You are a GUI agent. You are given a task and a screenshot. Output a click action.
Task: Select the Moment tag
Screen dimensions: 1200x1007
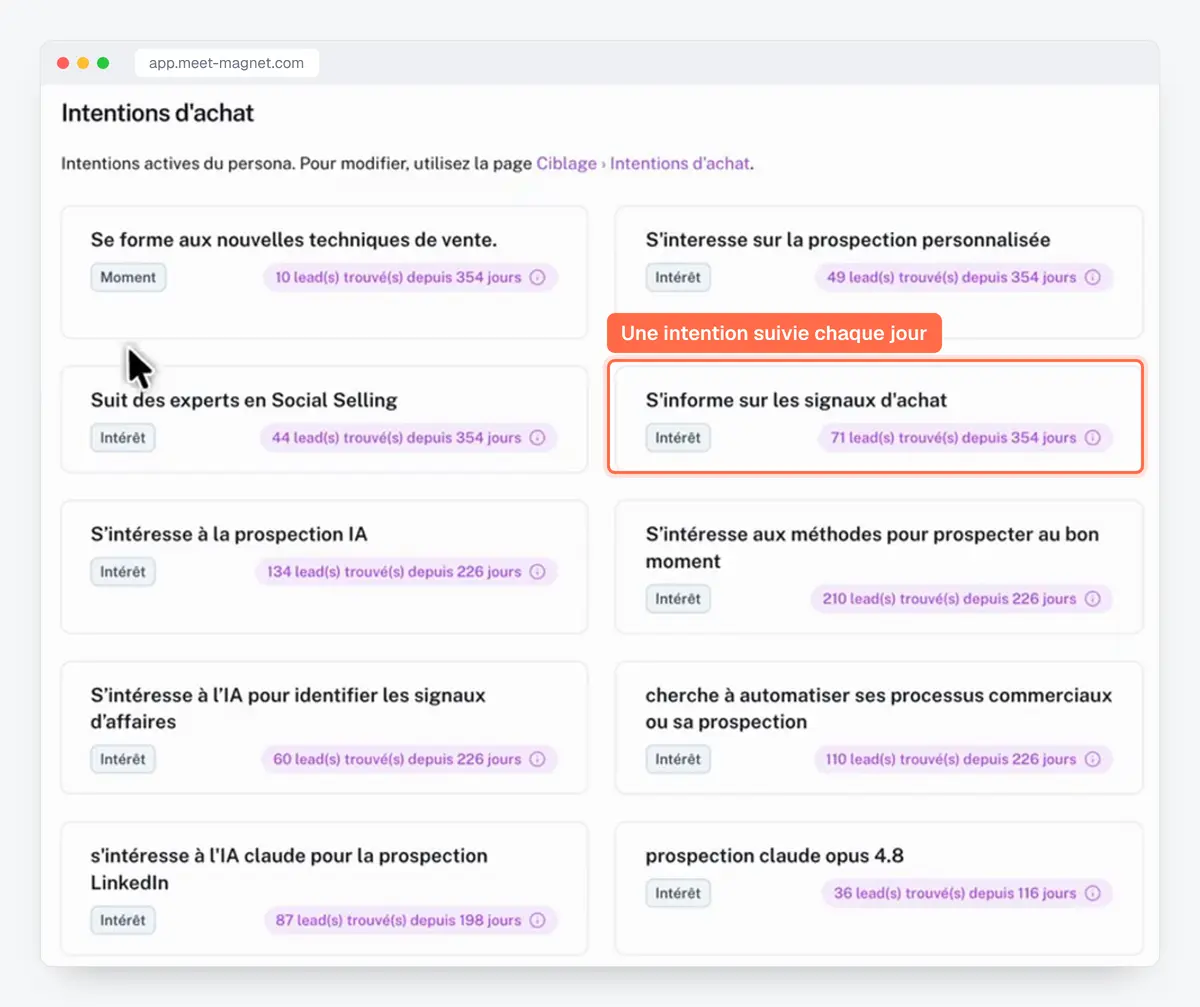coord(128,277)
